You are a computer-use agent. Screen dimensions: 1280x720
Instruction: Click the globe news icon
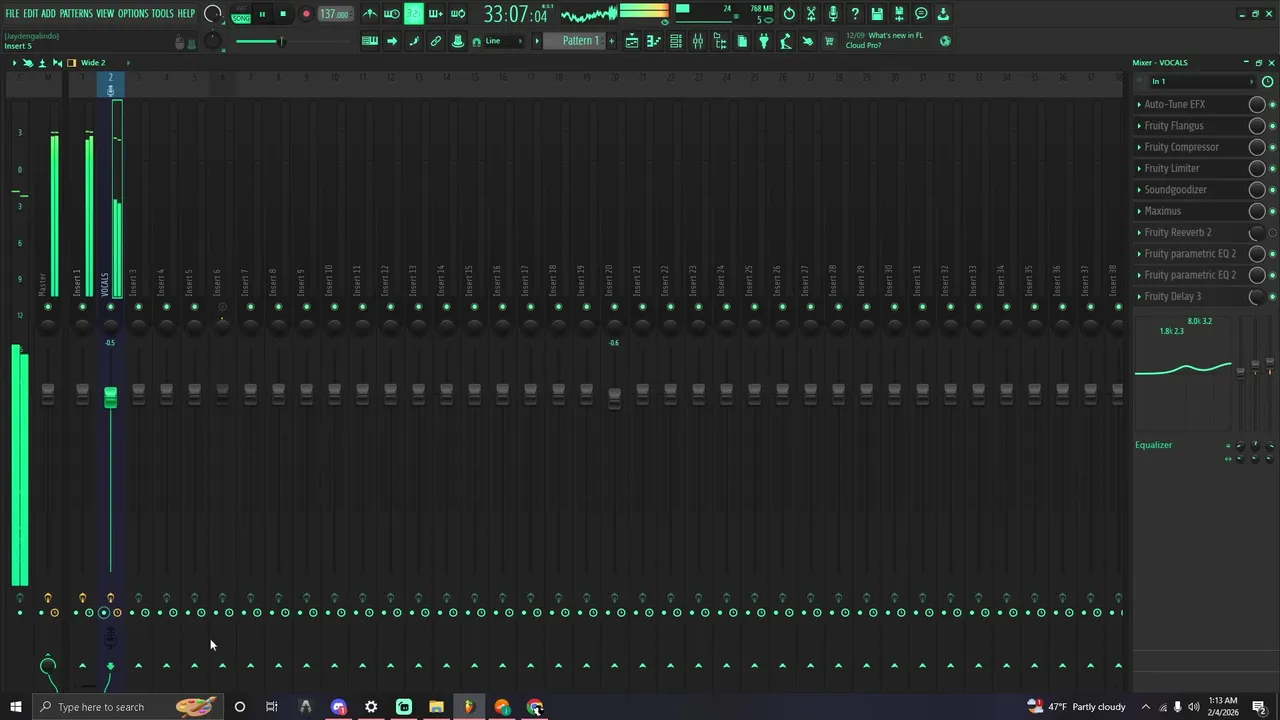945,41
